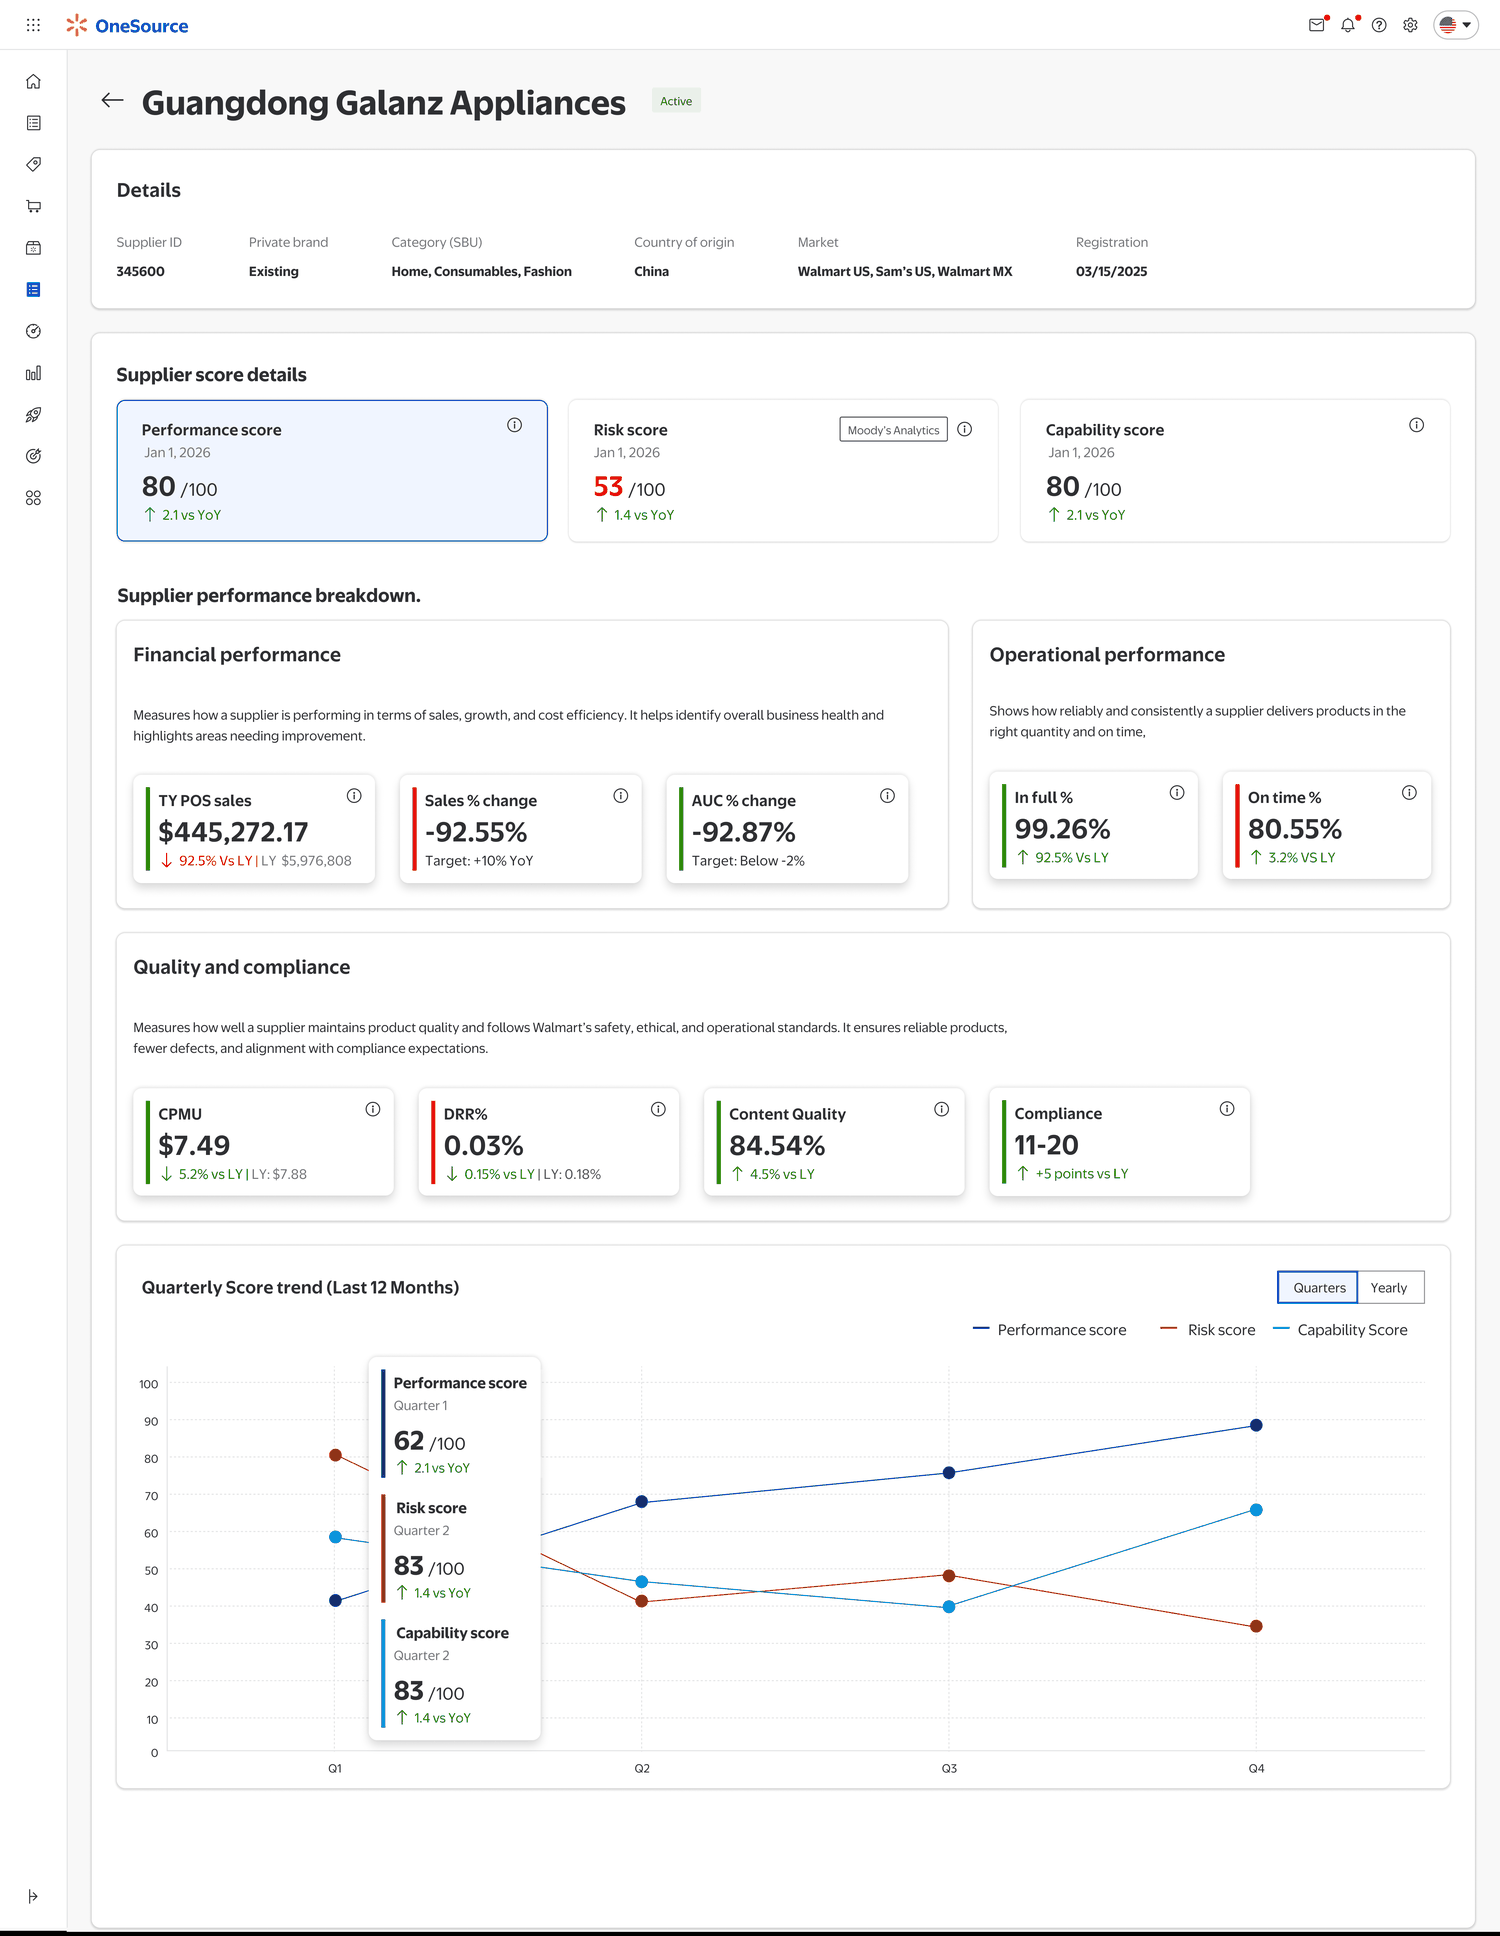Click registration date 03/15/2025

pos(1111,271)
